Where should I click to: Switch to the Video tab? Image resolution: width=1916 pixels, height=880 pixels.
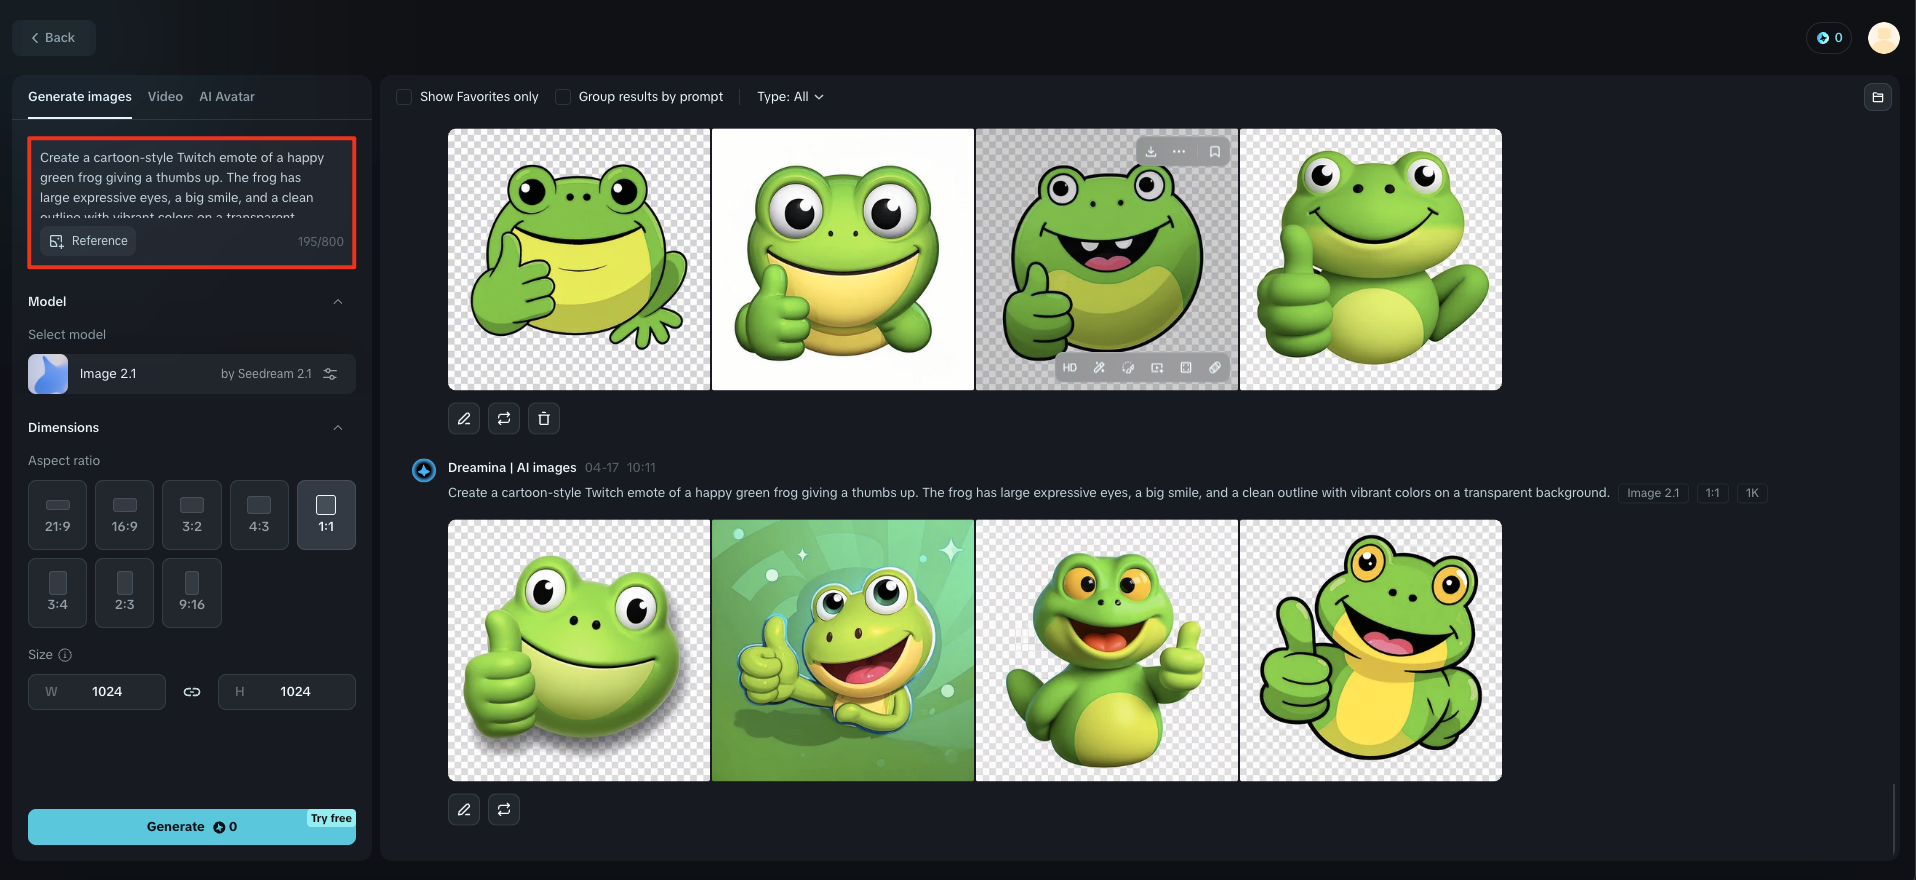(165, 97)
